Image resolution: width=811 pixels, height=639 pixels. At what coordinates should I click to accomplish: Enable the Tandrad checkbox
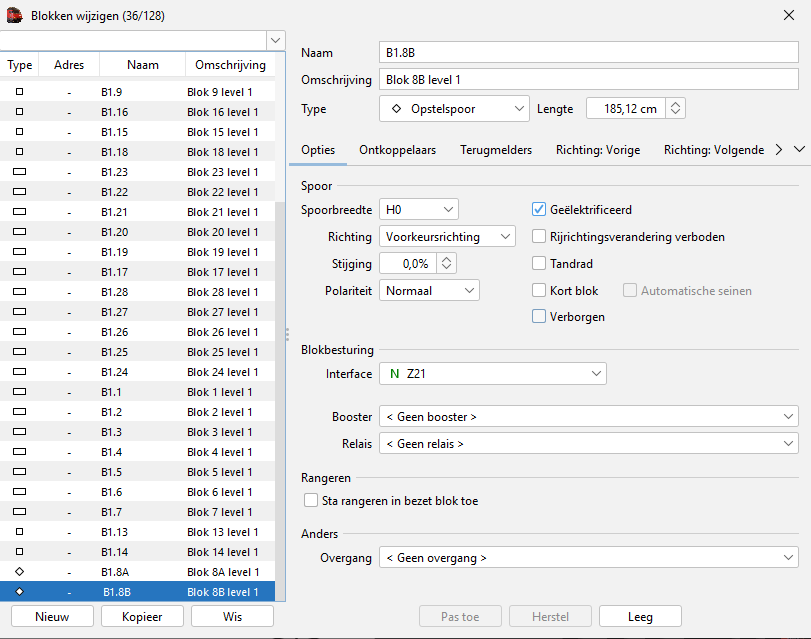[x=539, y=263]
